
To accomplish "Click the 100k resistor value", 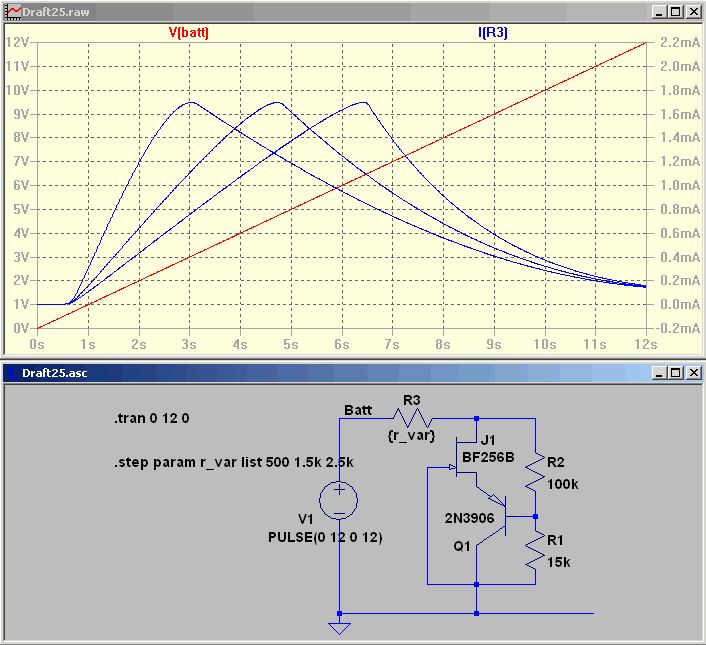I will click(x=563, y=484).
